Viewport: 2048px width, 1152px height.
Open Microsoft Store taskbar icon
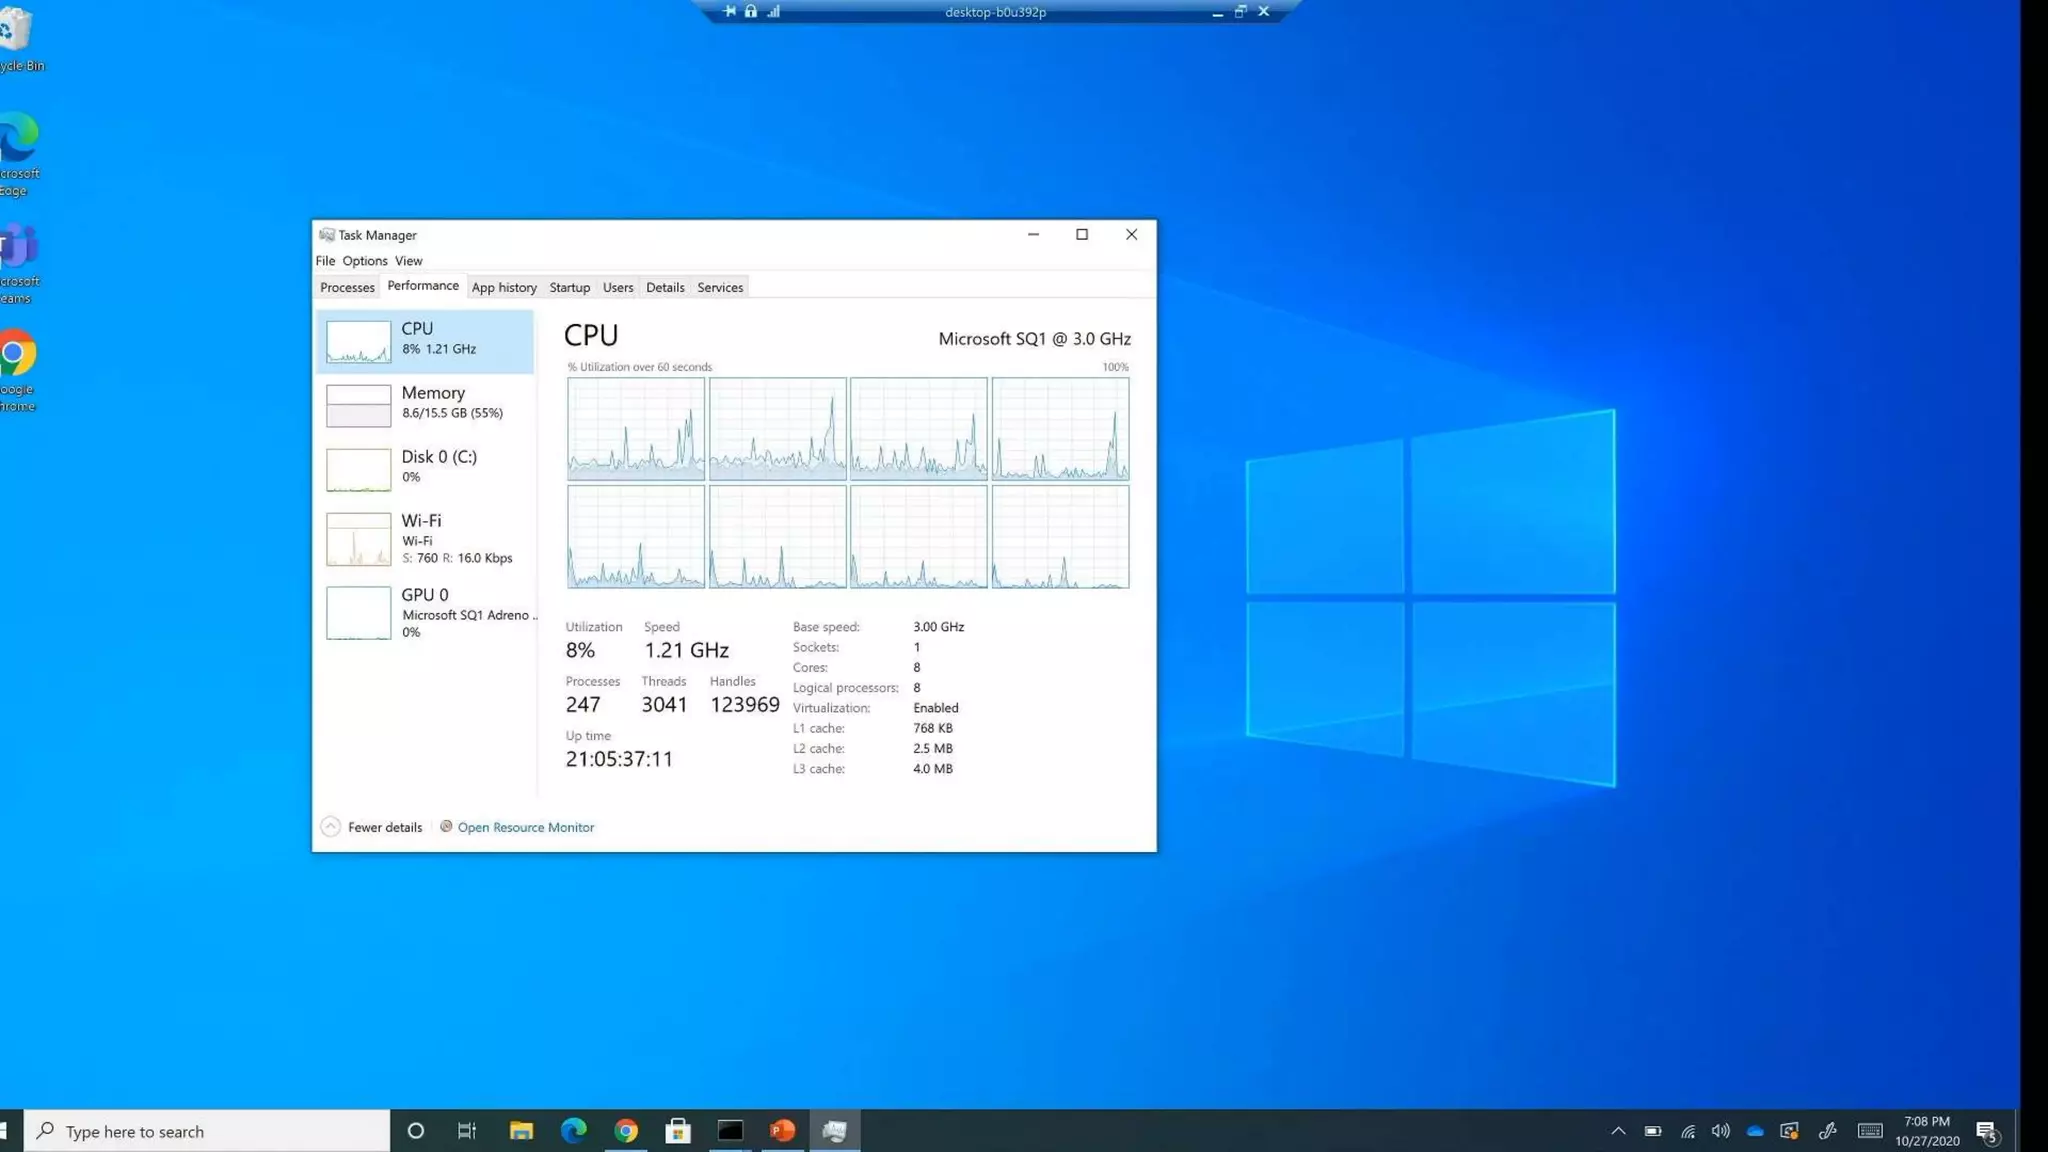point(678,1131)
